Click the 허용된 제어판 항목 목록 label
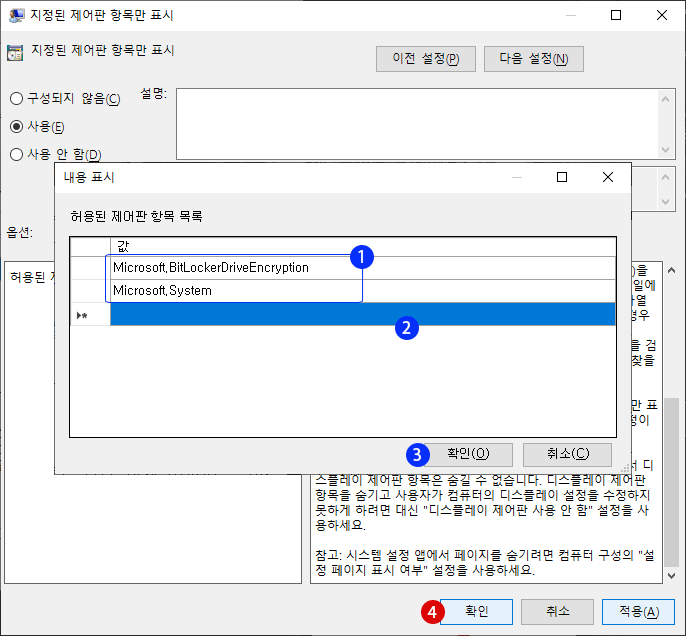This screenshot has width=686, height=636. pyautogui.click(x=136, y=216)
